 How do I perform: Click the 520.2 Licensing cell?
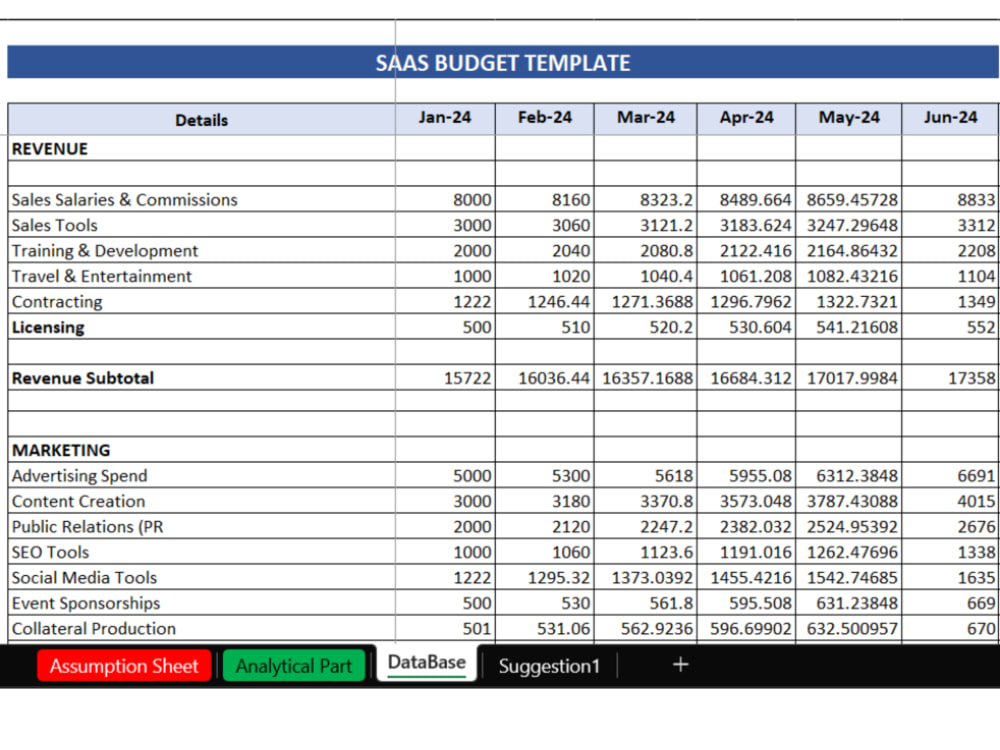645,327
